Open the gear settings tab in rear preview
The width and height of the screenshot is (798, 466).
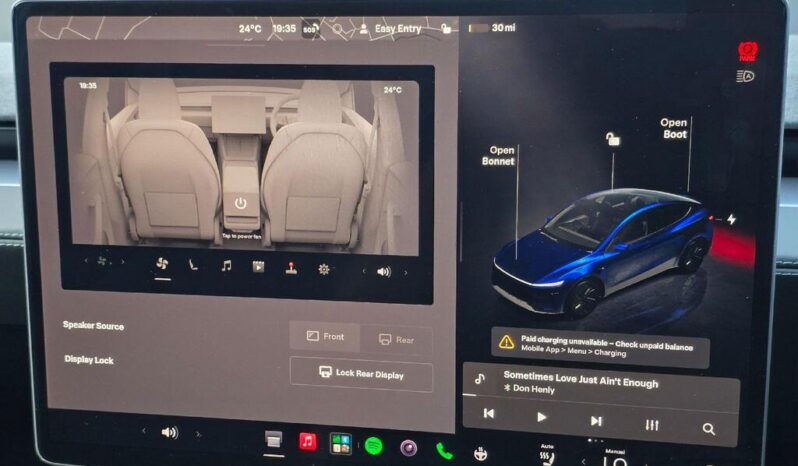click(x=324, y=269)
